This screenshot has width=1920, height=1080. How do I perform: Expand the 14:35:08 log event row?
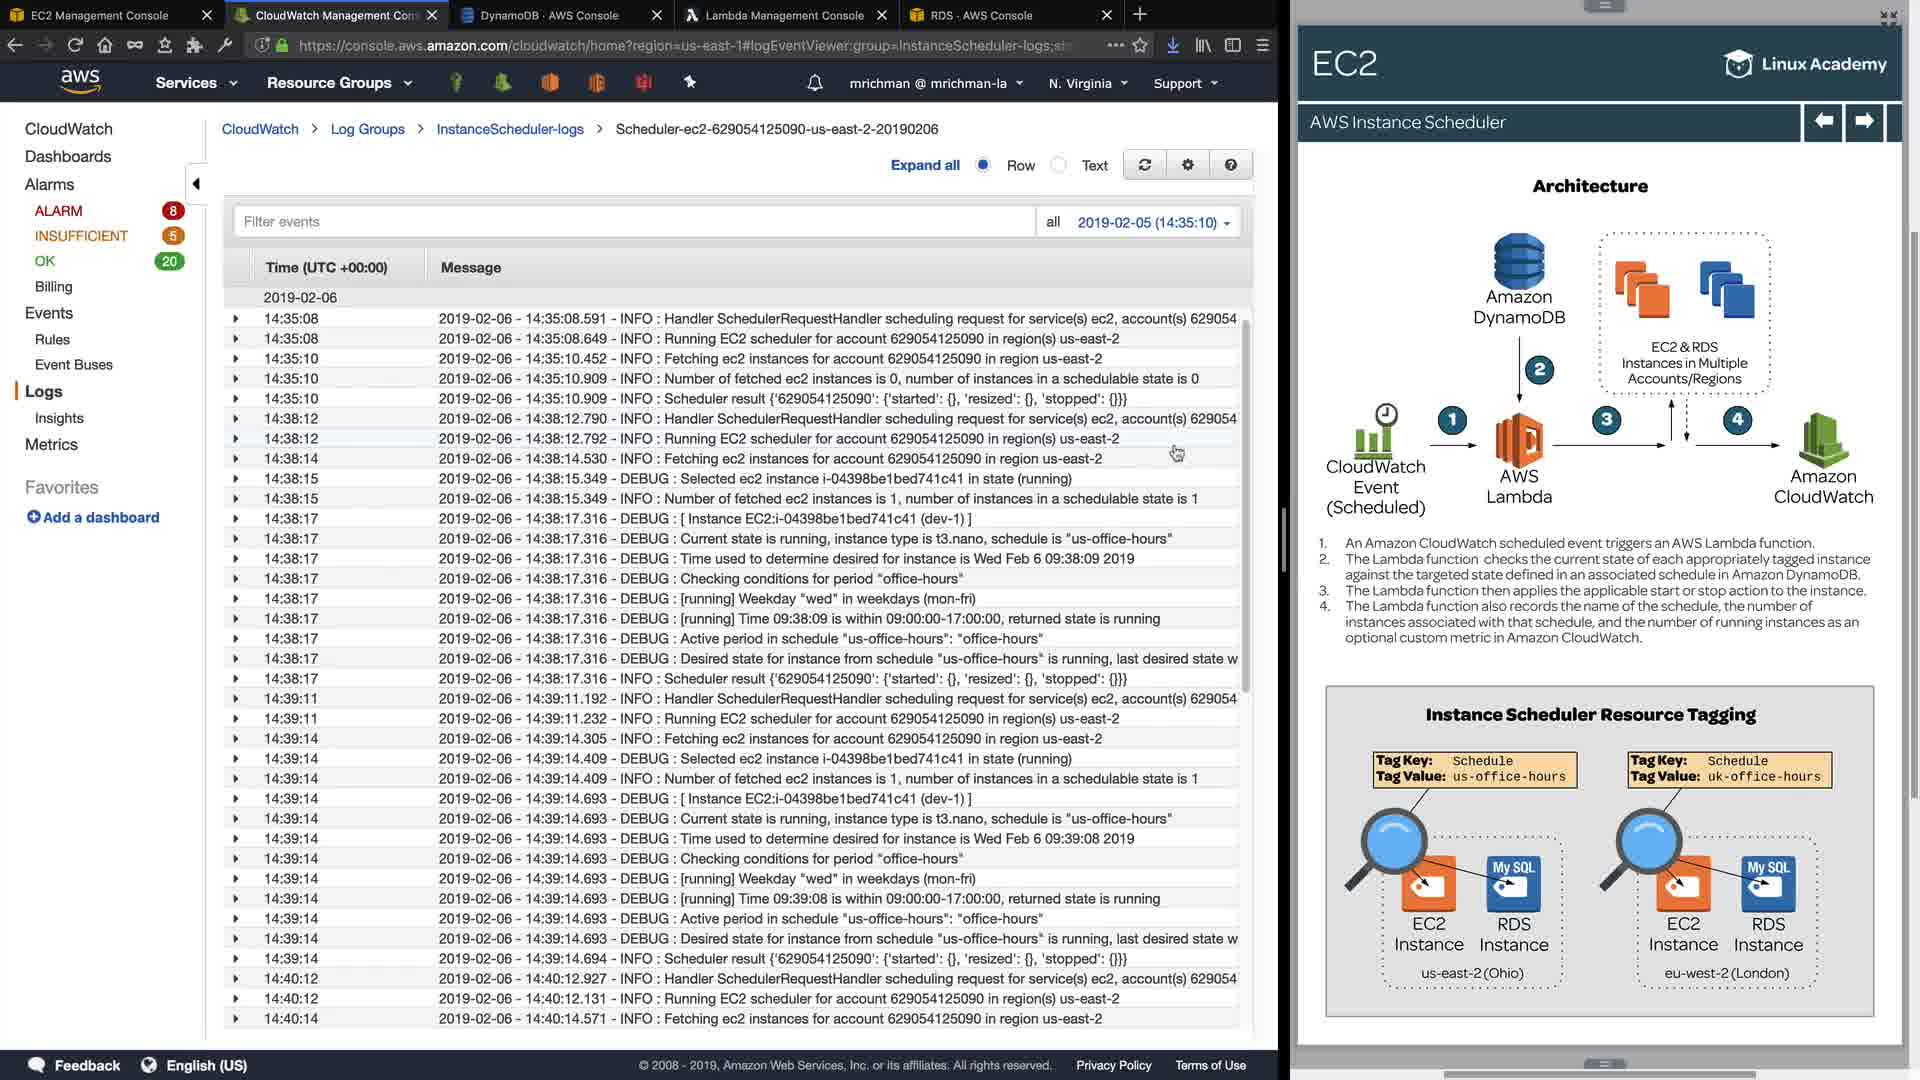click(x=236, y=319)
